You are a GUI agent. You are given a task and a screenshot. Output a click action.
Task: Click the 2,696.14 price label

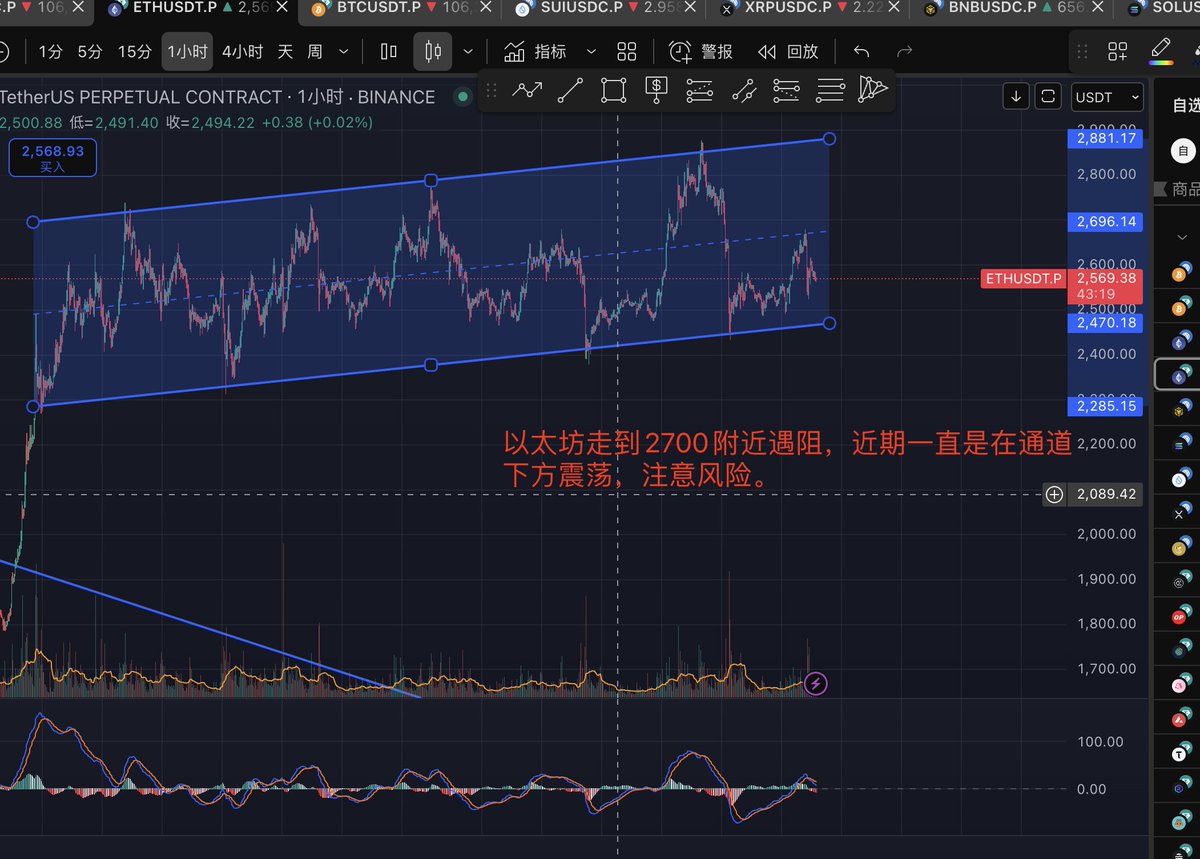(1106, 221)
